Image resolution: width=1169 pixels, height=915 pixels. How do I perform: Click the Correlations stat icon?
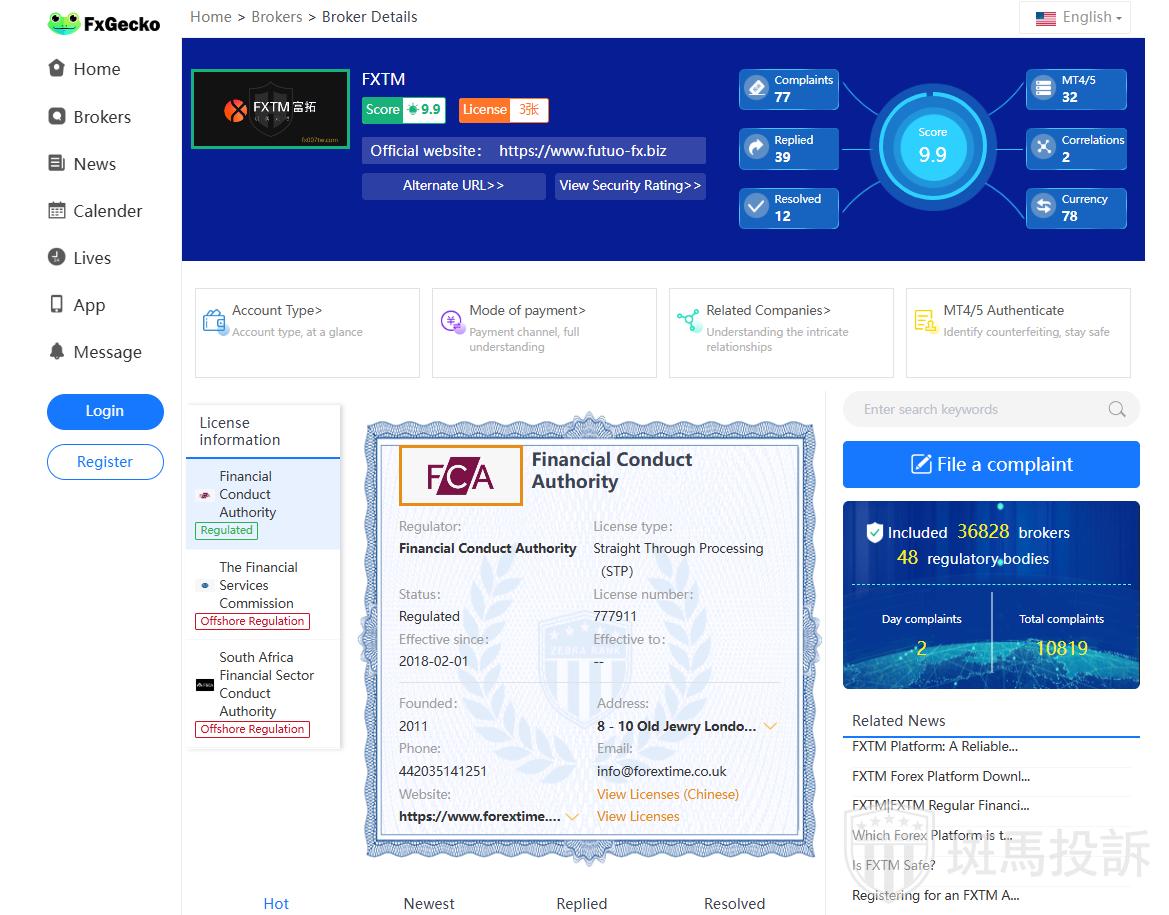[x=1044, y=148]
